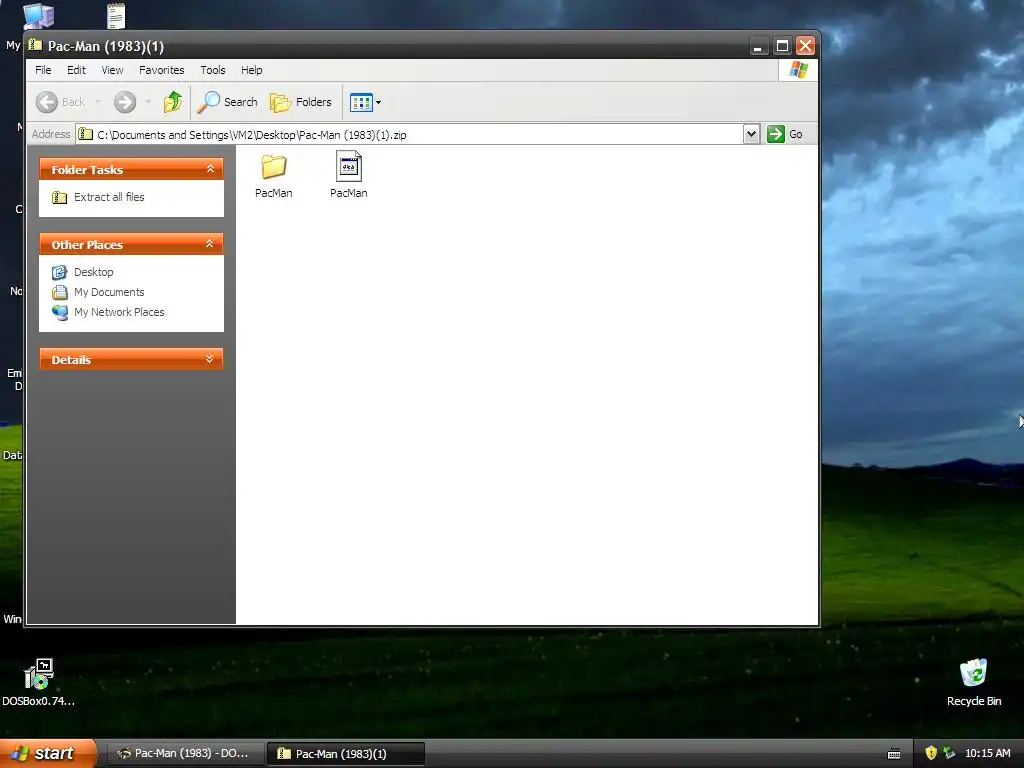Open My Documents link
The image size is (1024, 768).
(109, 293)
